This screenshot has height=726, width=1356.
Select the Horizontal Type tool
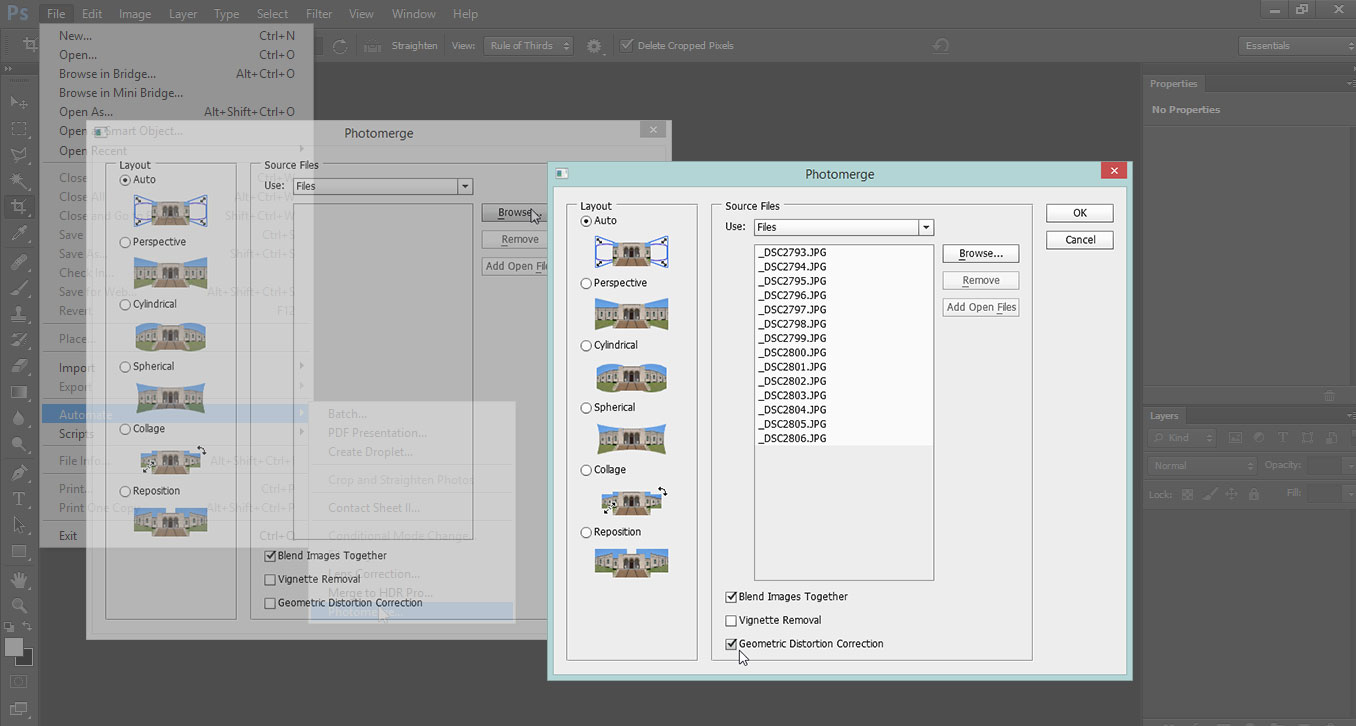tap(19, 498)
